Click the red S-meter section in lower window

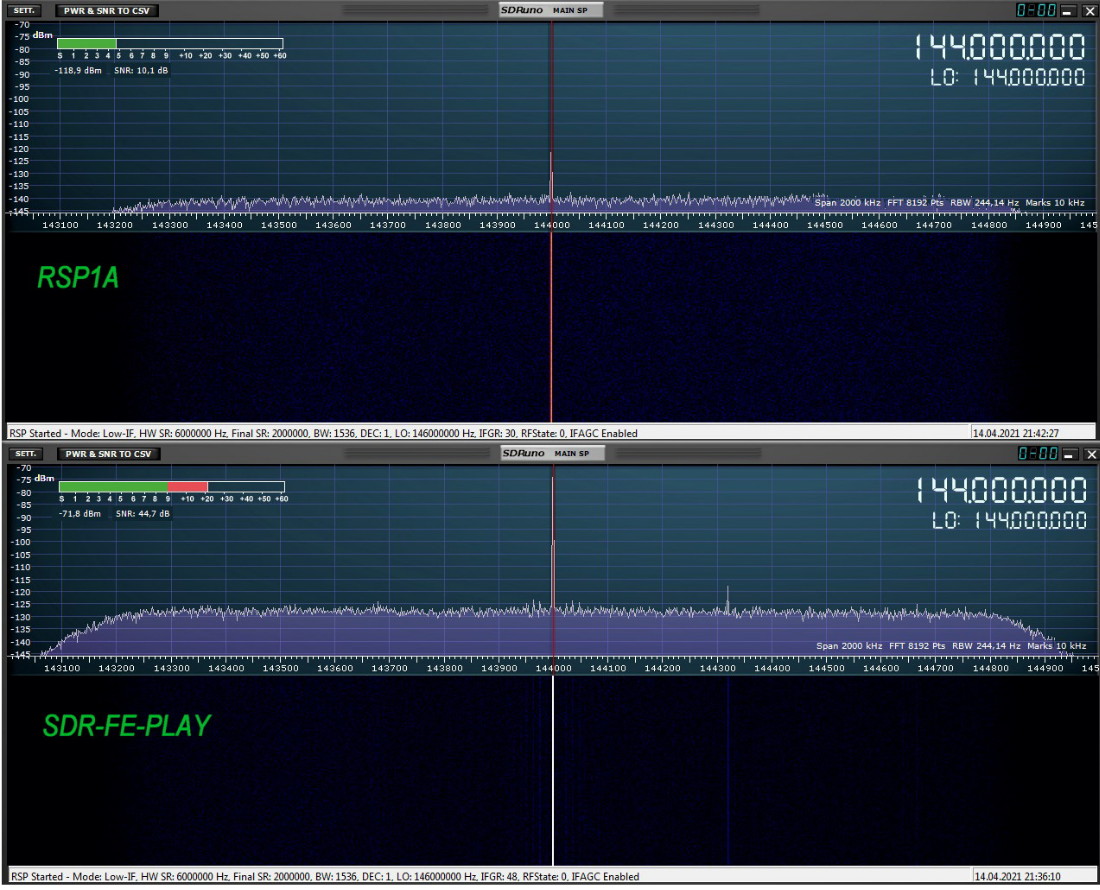click(187, 487)
